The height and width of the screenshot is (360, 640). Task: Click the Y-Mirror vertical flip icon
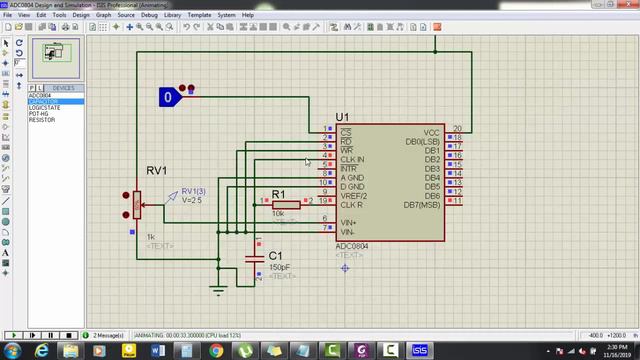[x=19, y=85]
